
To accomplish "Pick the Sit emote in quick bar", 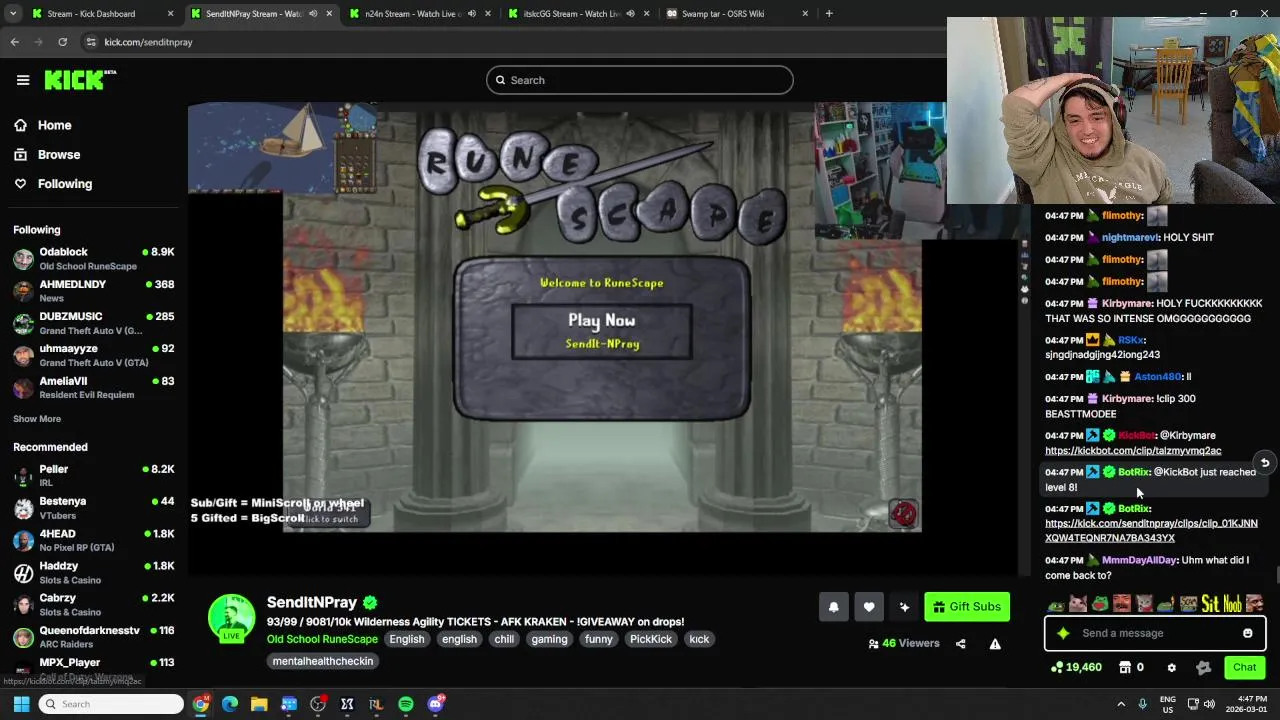I will click(1210, 604).
